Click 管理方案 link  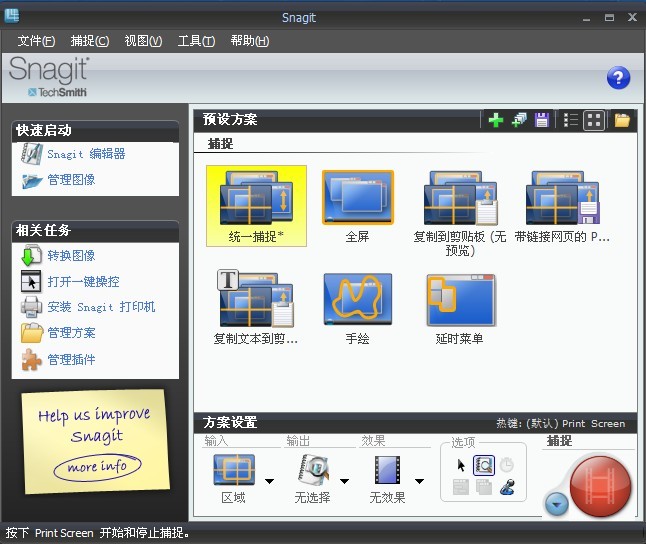tap(71, 333)
